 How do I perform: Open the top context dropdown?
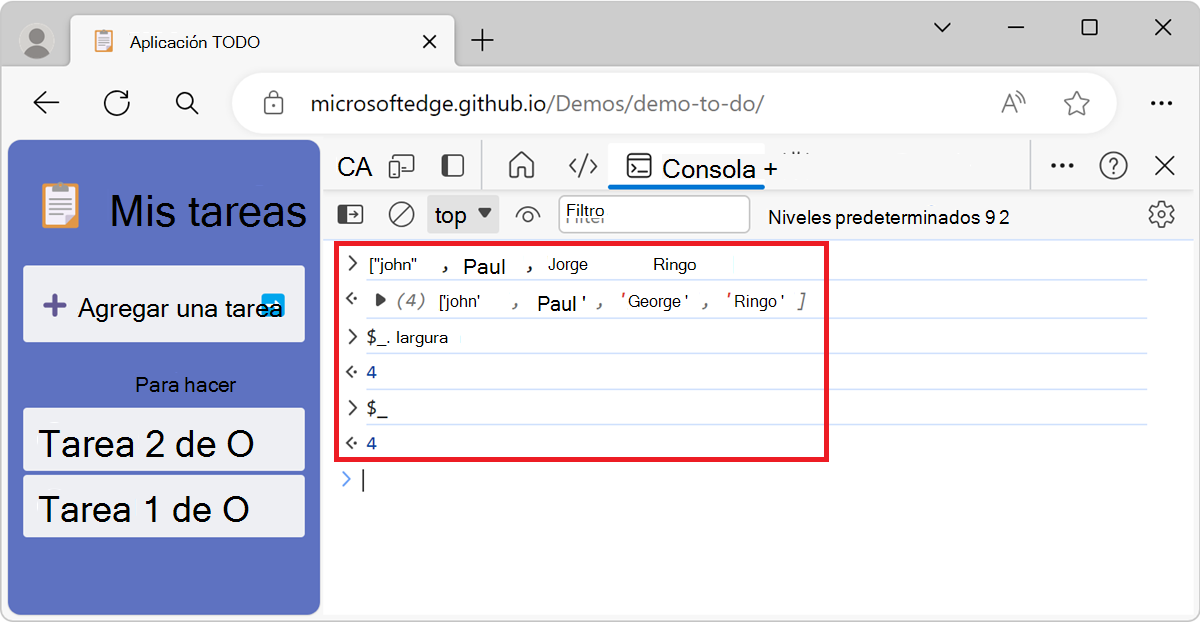pyautogui.click(x=463, y=214)
